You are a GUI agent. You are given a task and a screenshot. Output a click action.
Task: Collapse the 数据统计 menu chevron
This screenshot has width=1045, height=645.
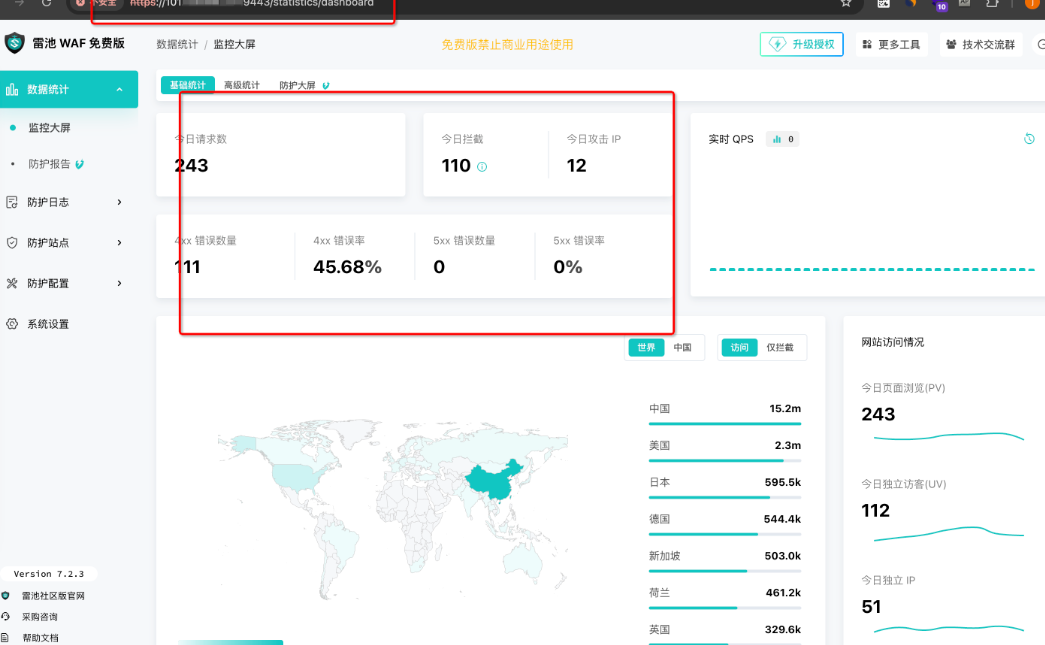click(119, 89)
